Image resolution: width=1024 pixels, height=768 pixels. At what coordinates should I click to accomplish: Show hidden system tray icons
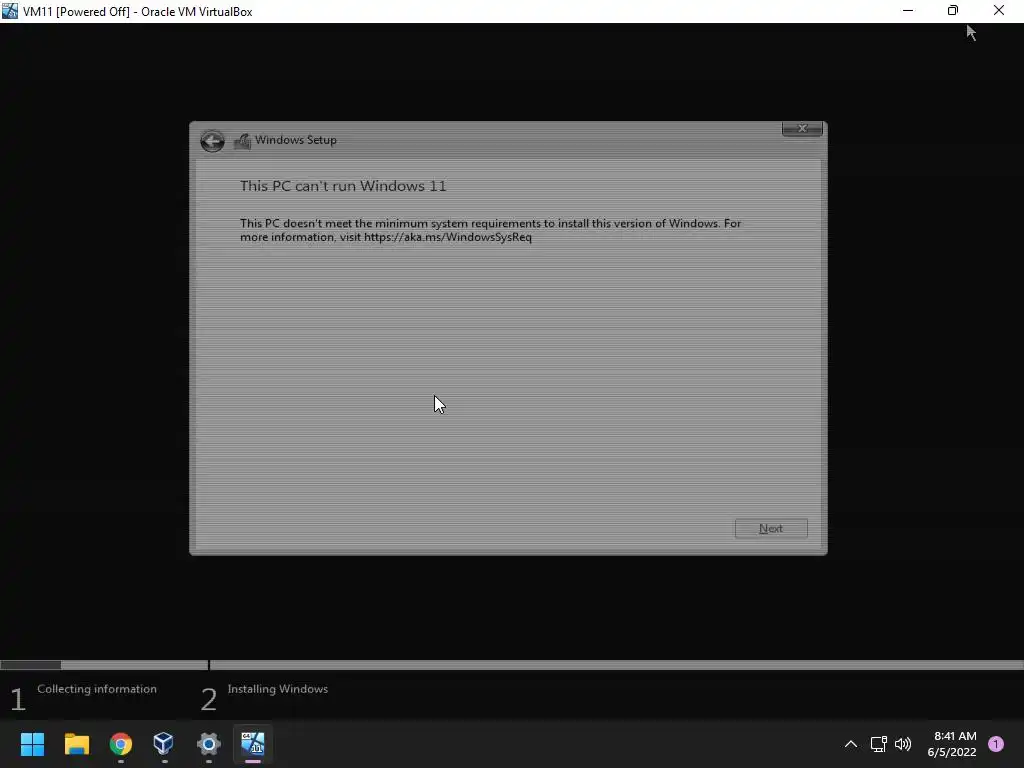850,744
